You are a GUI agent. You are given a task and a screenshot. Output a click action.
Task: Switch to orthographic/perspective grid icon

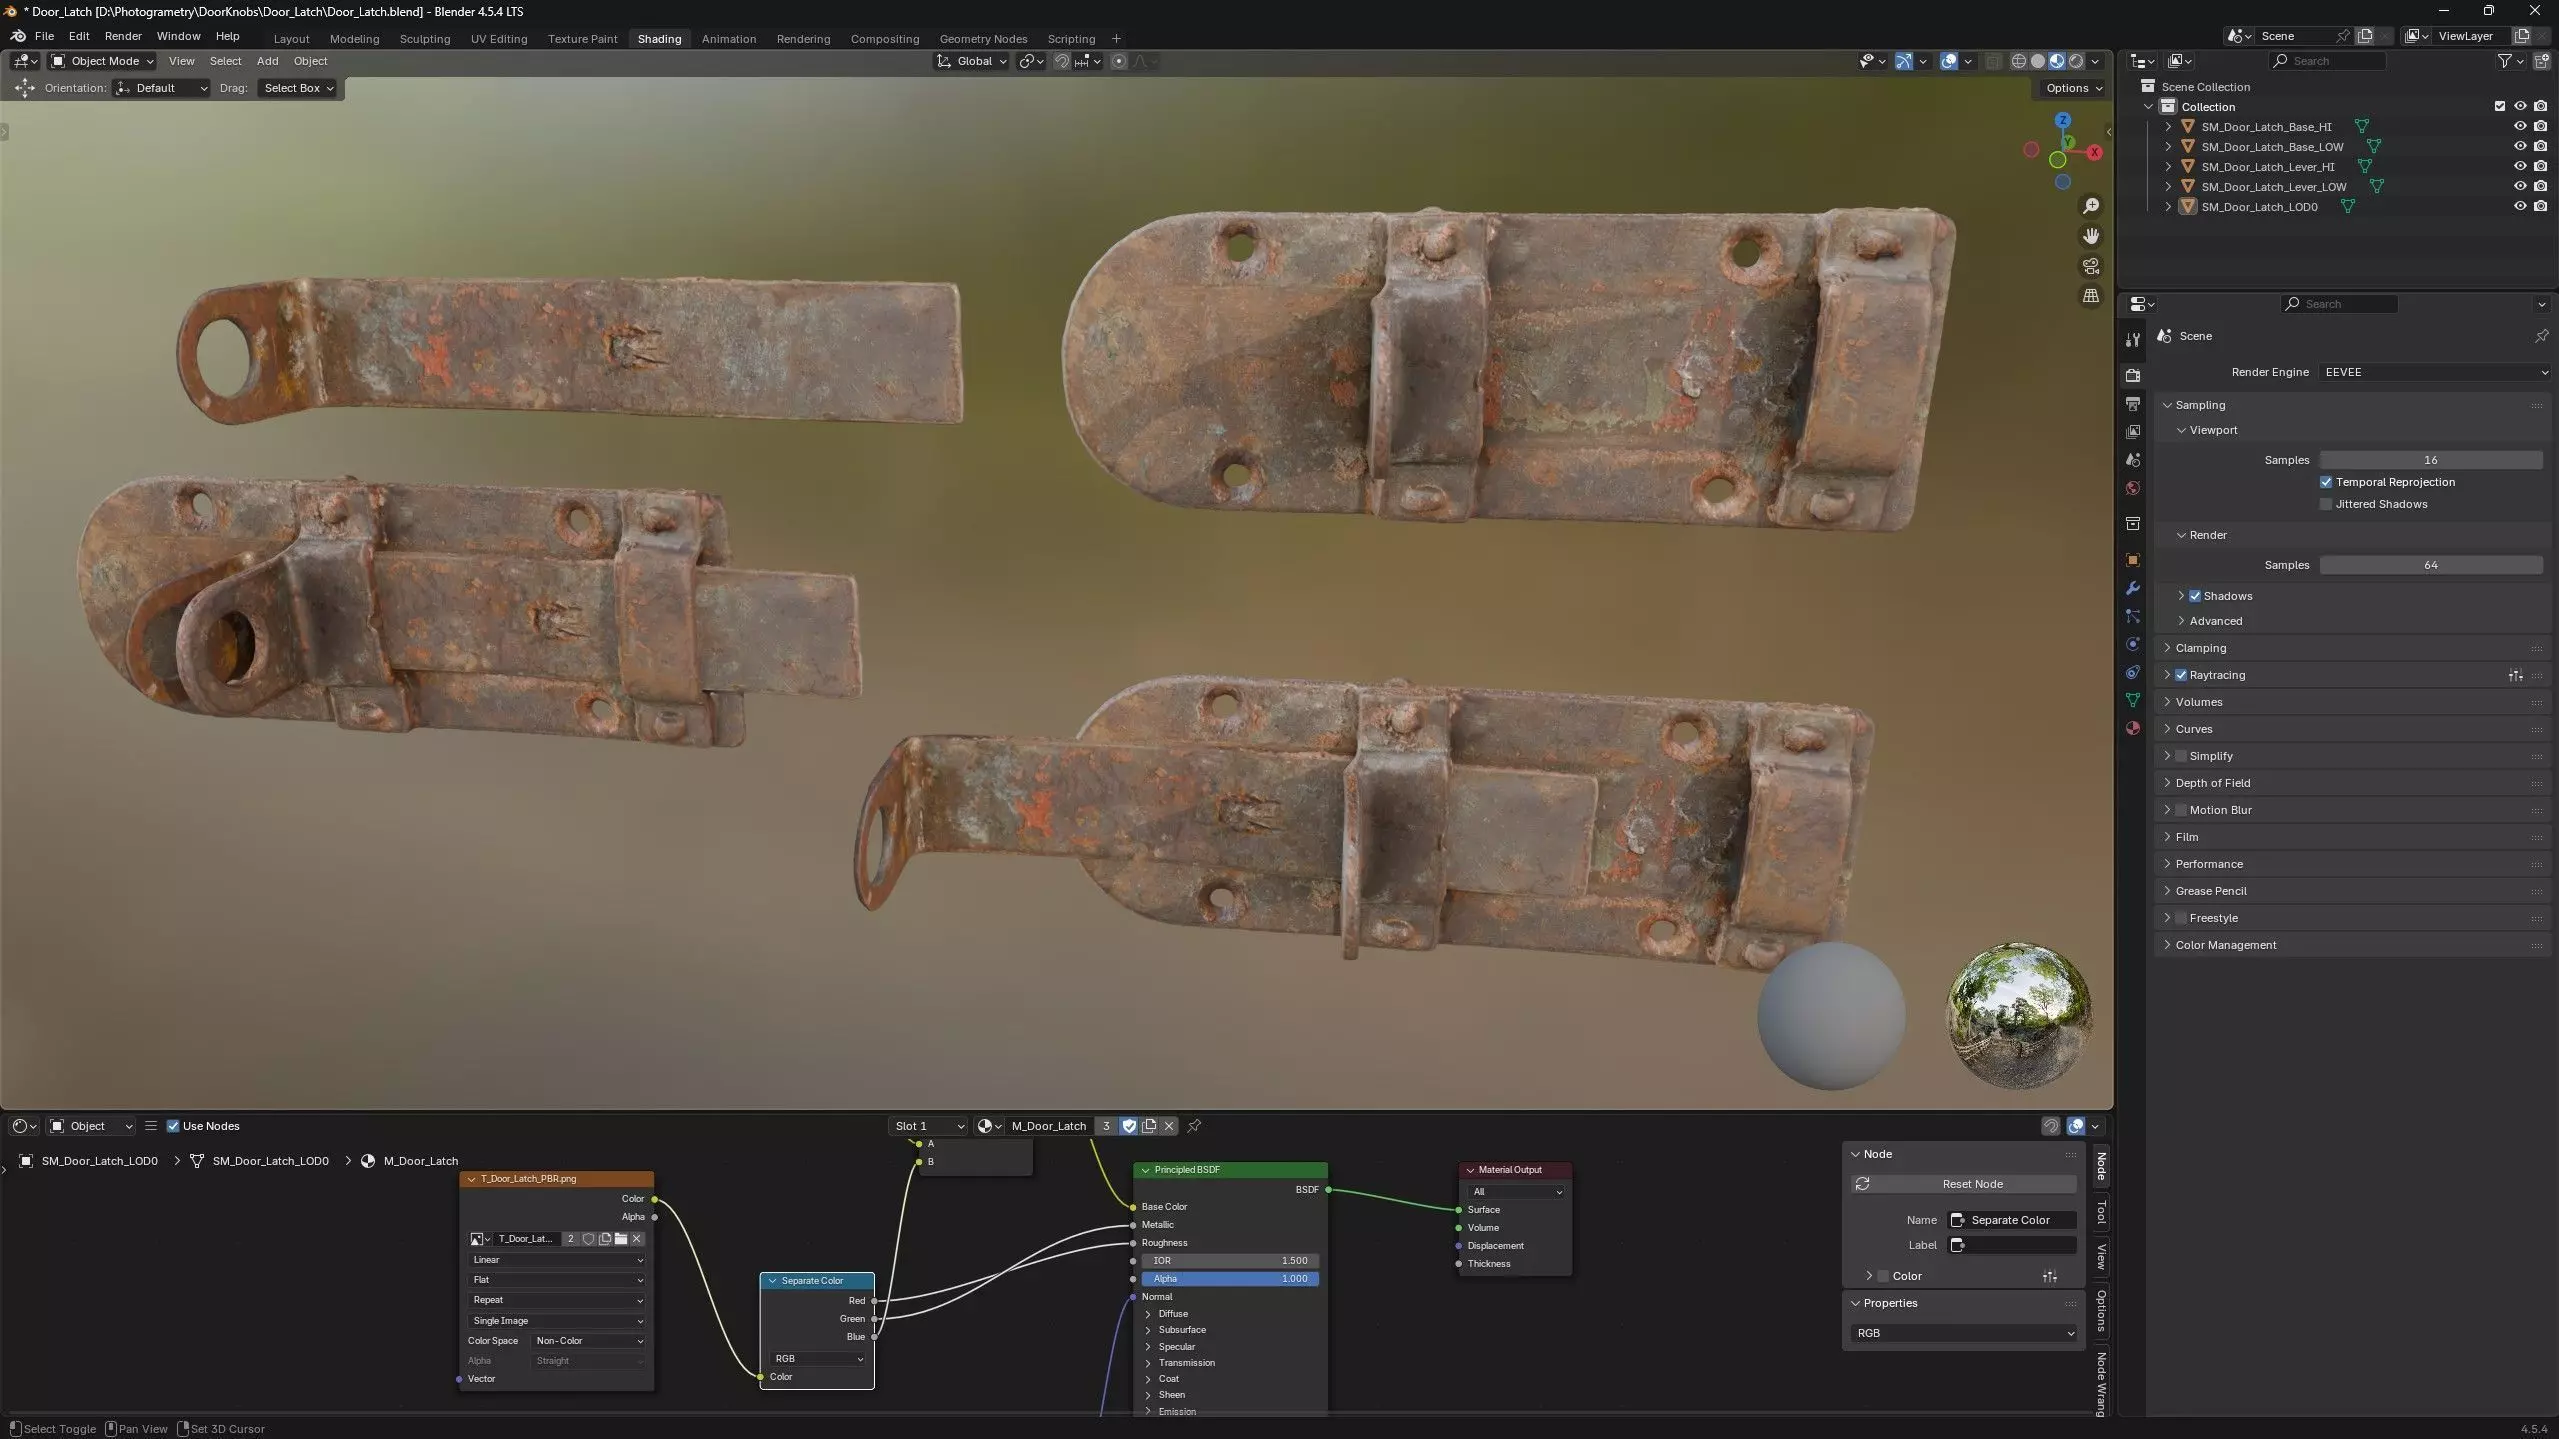(x=2090, y=296)
